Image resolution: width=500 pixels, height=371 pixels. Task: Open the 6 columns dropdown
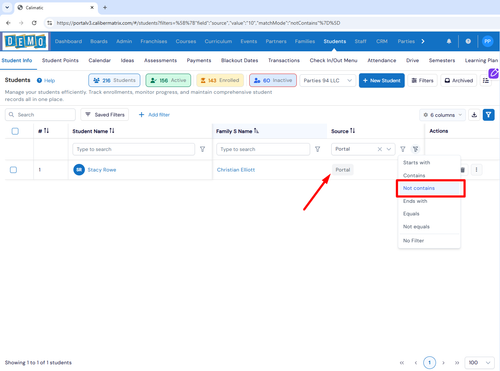pos(442,115)
